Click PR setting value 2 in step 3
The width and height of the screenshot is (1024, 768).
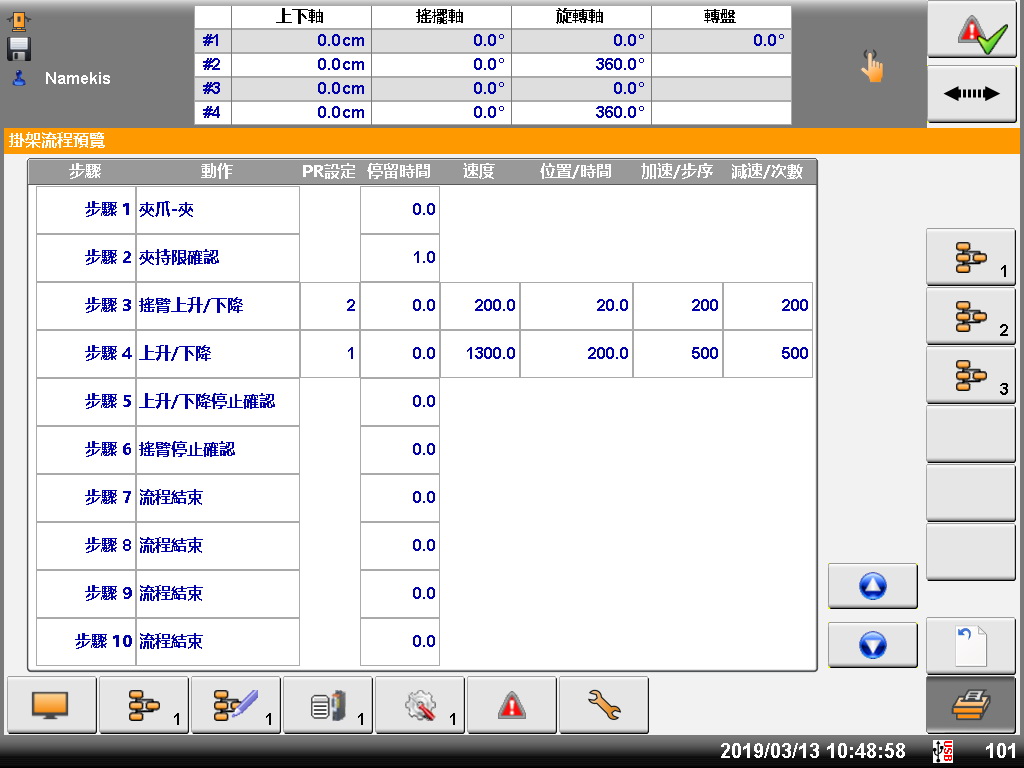pyautogui.click(x=330, y=306)
